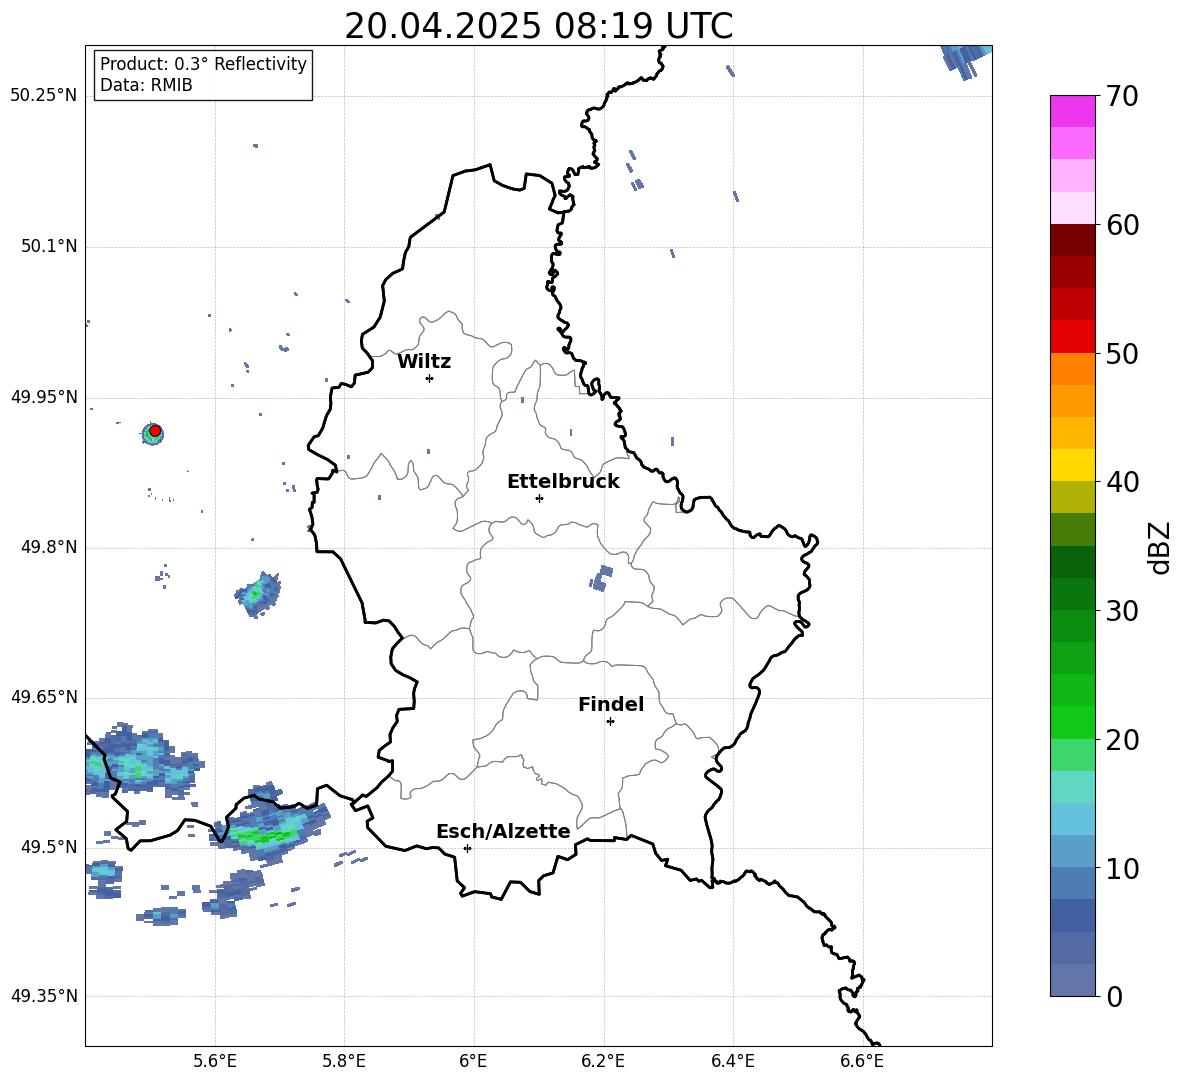
Task: Click the colorbar tick label '70'
Action: point(1122,96)
